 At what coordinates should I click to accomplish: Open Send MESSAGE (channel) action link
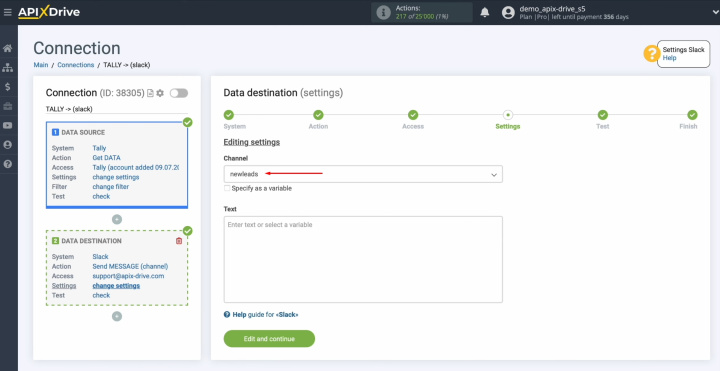point(130,266)
